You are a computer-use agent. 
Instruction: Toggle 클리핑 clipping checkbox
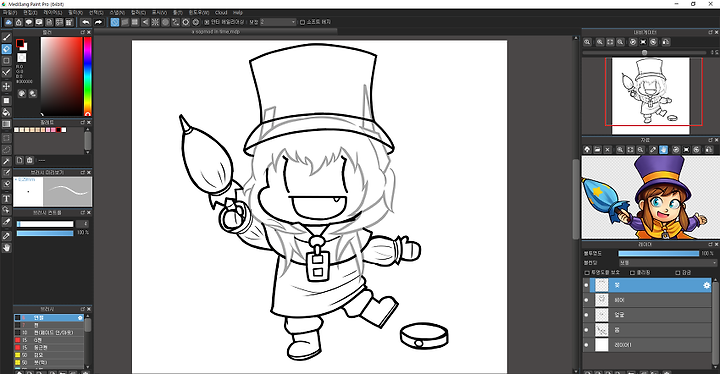(x=632, y=273)
